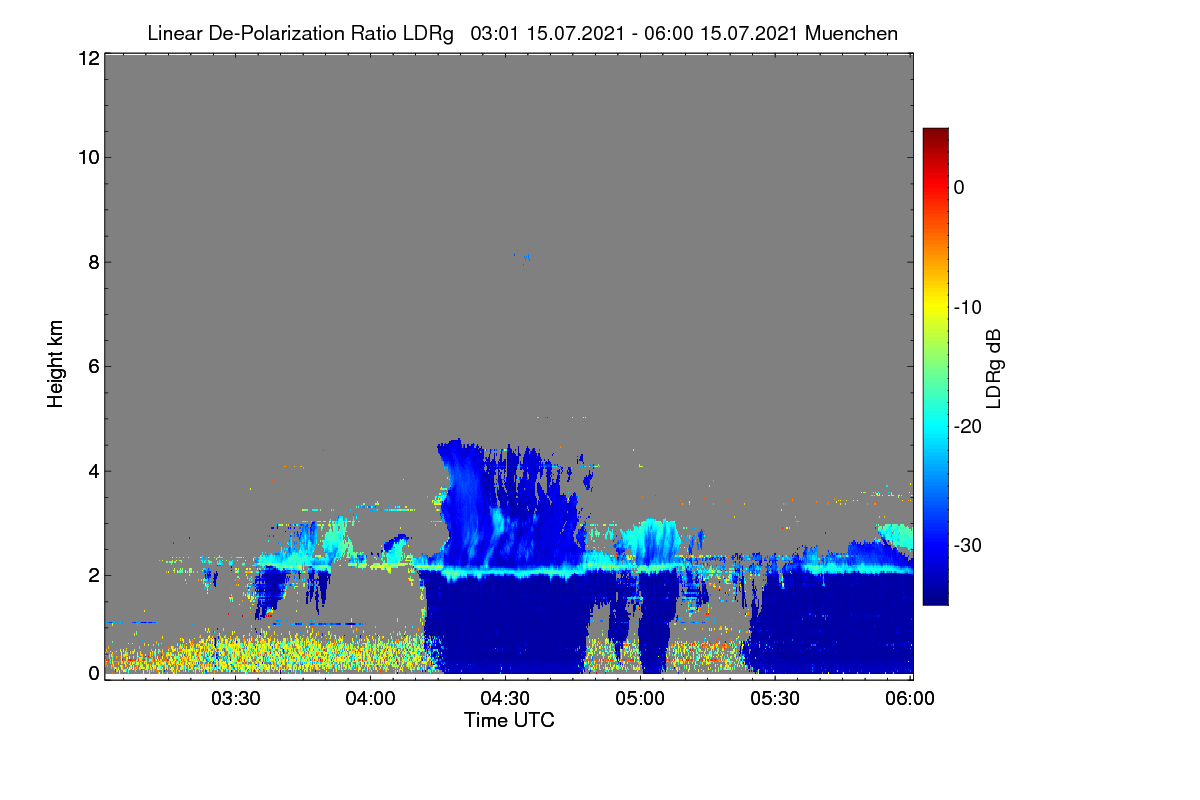Click the 'Time UTC' x-axis label

509,720
